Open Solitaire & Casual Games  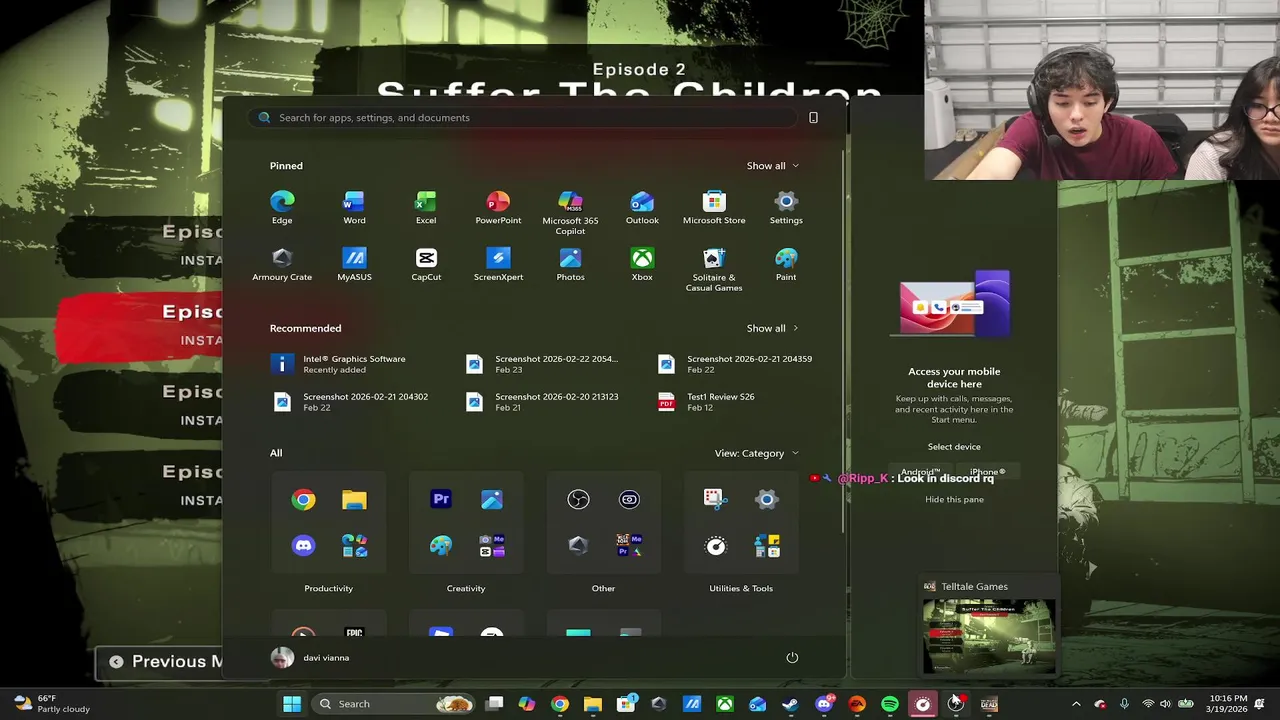714,270
